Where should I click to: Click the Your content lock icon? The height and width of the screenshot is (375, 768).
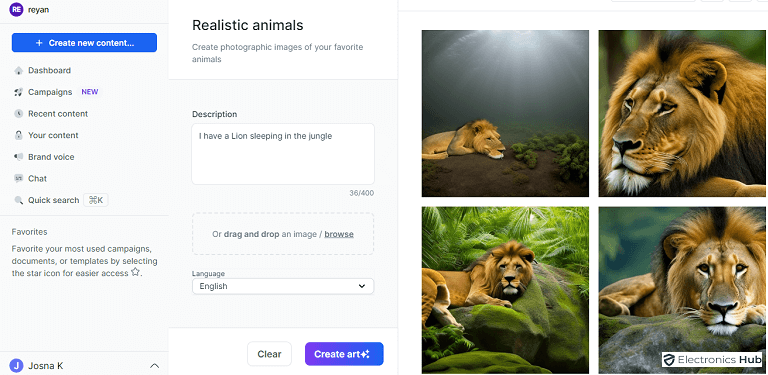(x=19, y=135)
